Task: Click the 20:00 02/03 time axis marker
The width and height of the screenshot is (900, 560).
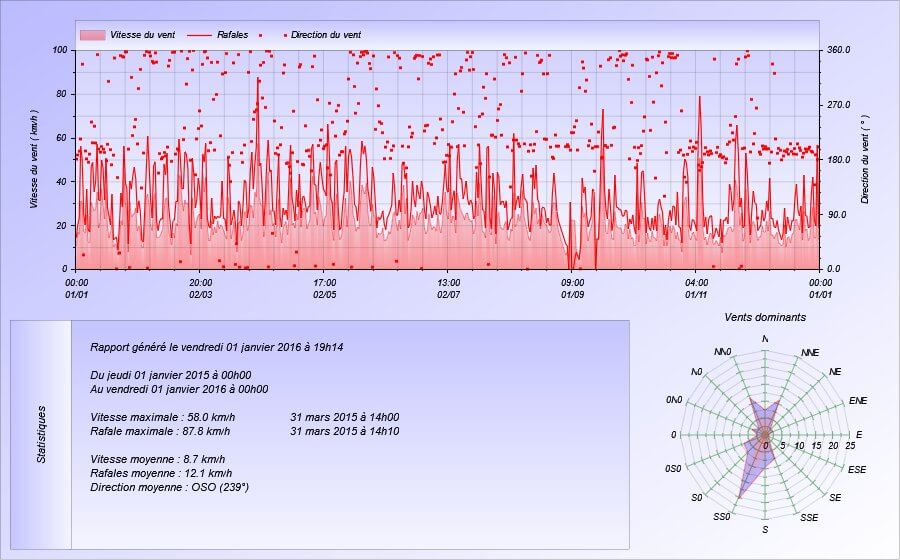Action: coord(200,288)
